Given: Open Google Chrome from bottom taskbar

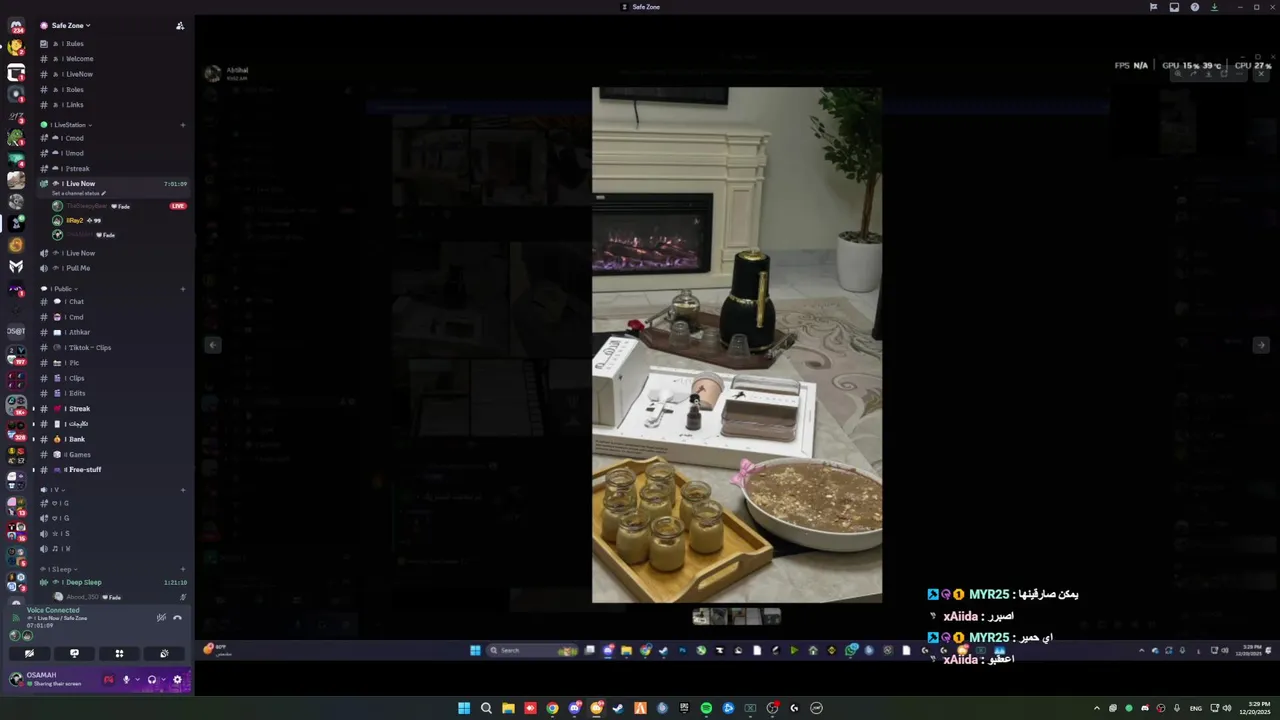Looking at the screenshot, I should tap(552, 708).
